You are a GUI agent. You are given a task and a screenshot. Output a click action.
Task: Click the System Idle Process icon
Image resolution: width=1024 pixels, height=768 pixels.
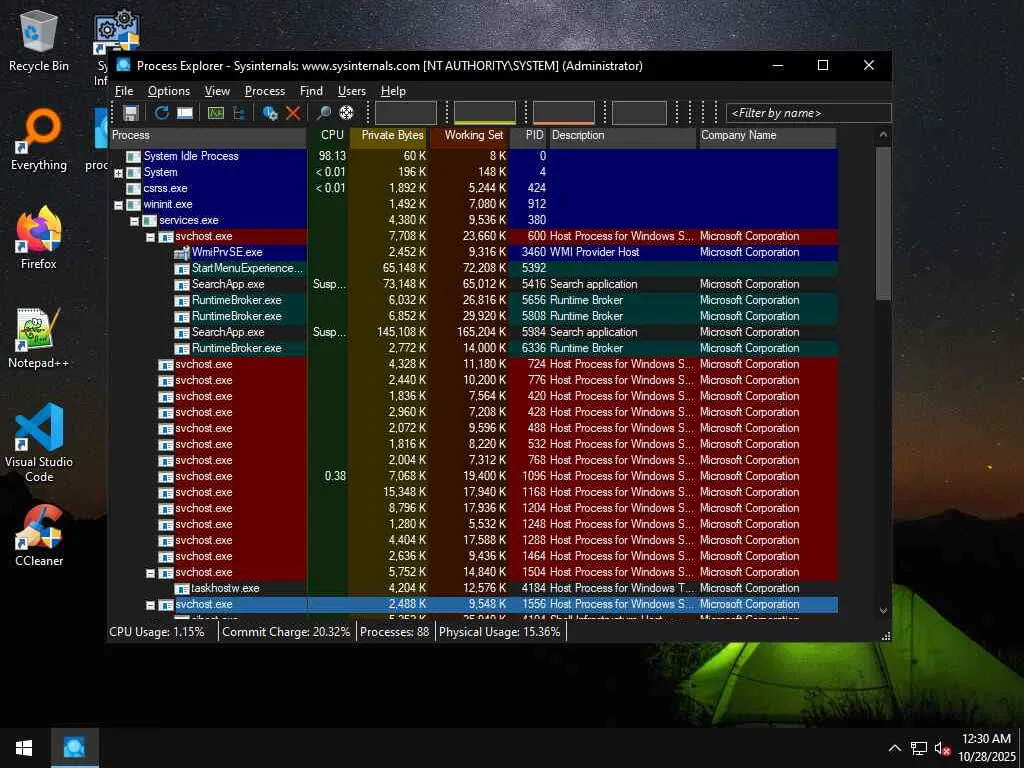click(133, 157)
